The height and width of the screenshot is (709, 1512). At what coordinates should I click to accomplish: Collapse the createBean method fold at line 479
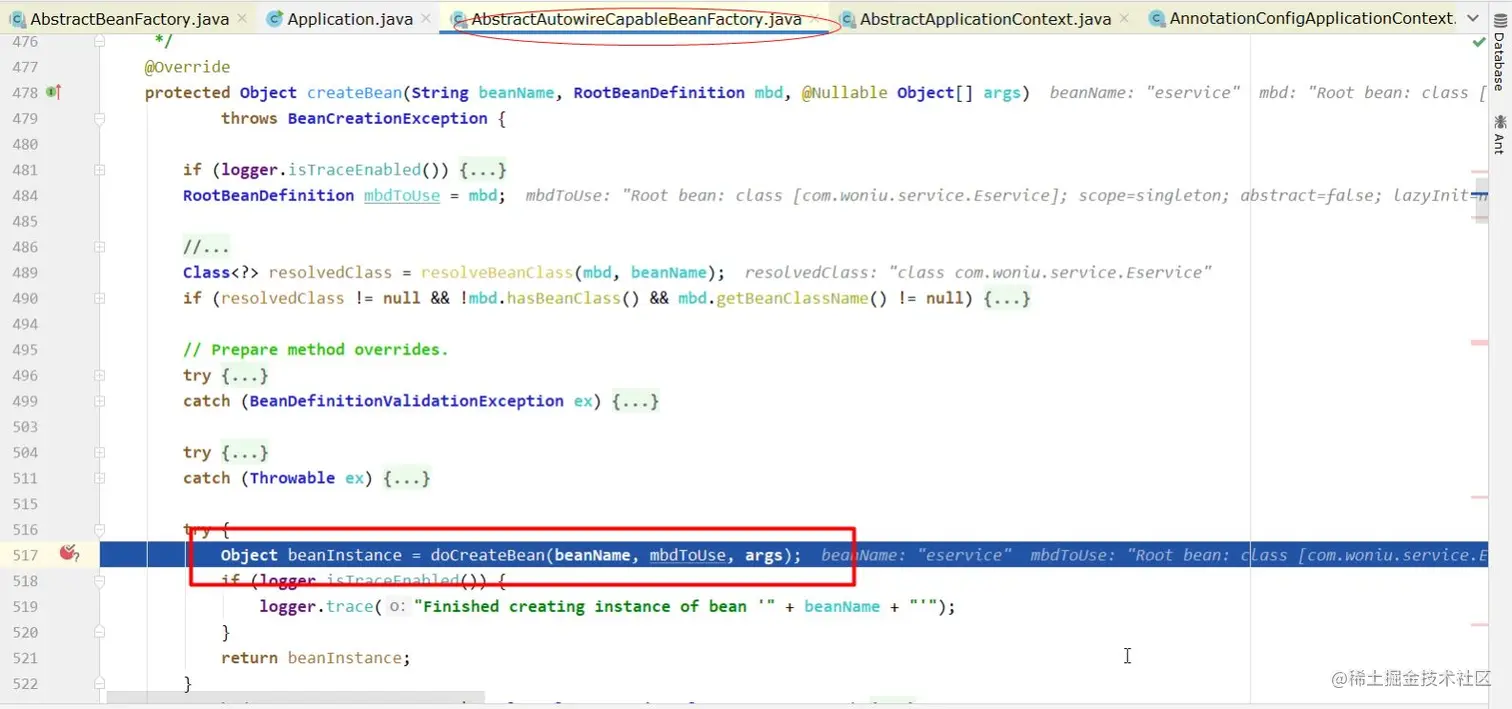100,118
